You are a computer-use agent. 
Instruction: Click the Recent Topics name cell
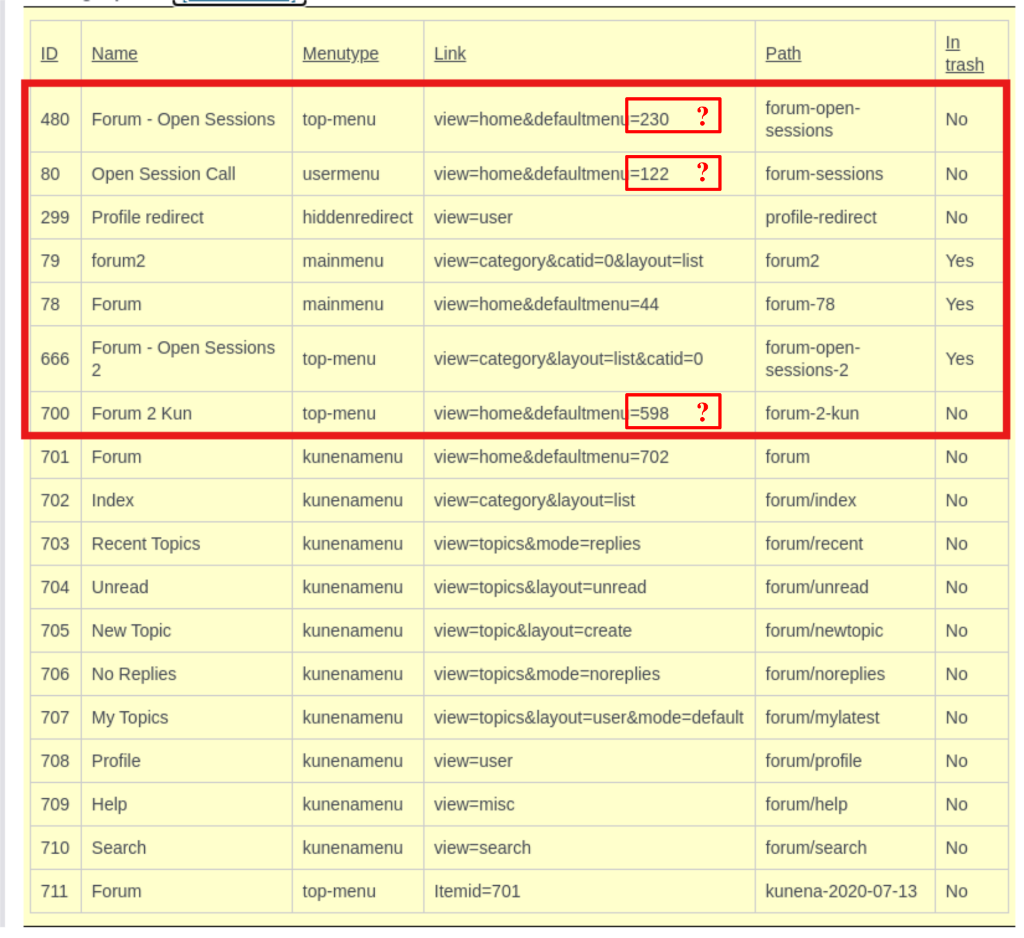pos(145,544)
